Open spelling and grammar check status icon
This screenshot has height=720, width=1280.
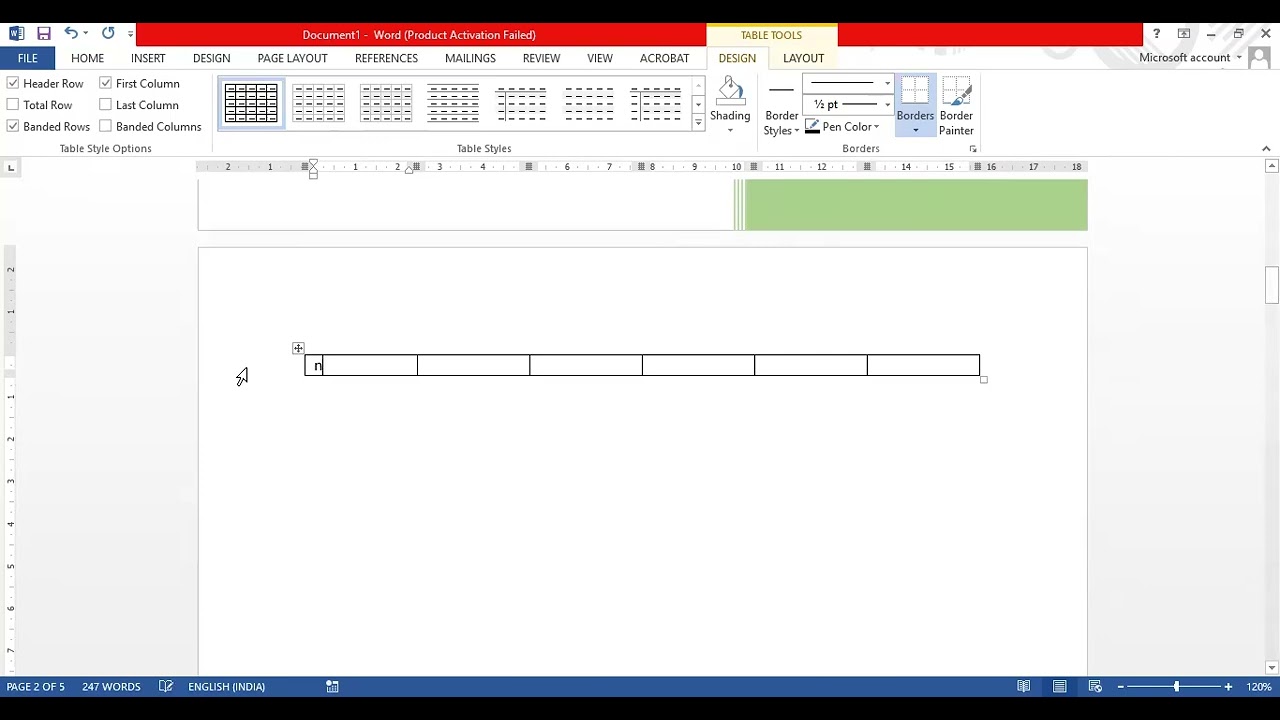tap(166, 687)
